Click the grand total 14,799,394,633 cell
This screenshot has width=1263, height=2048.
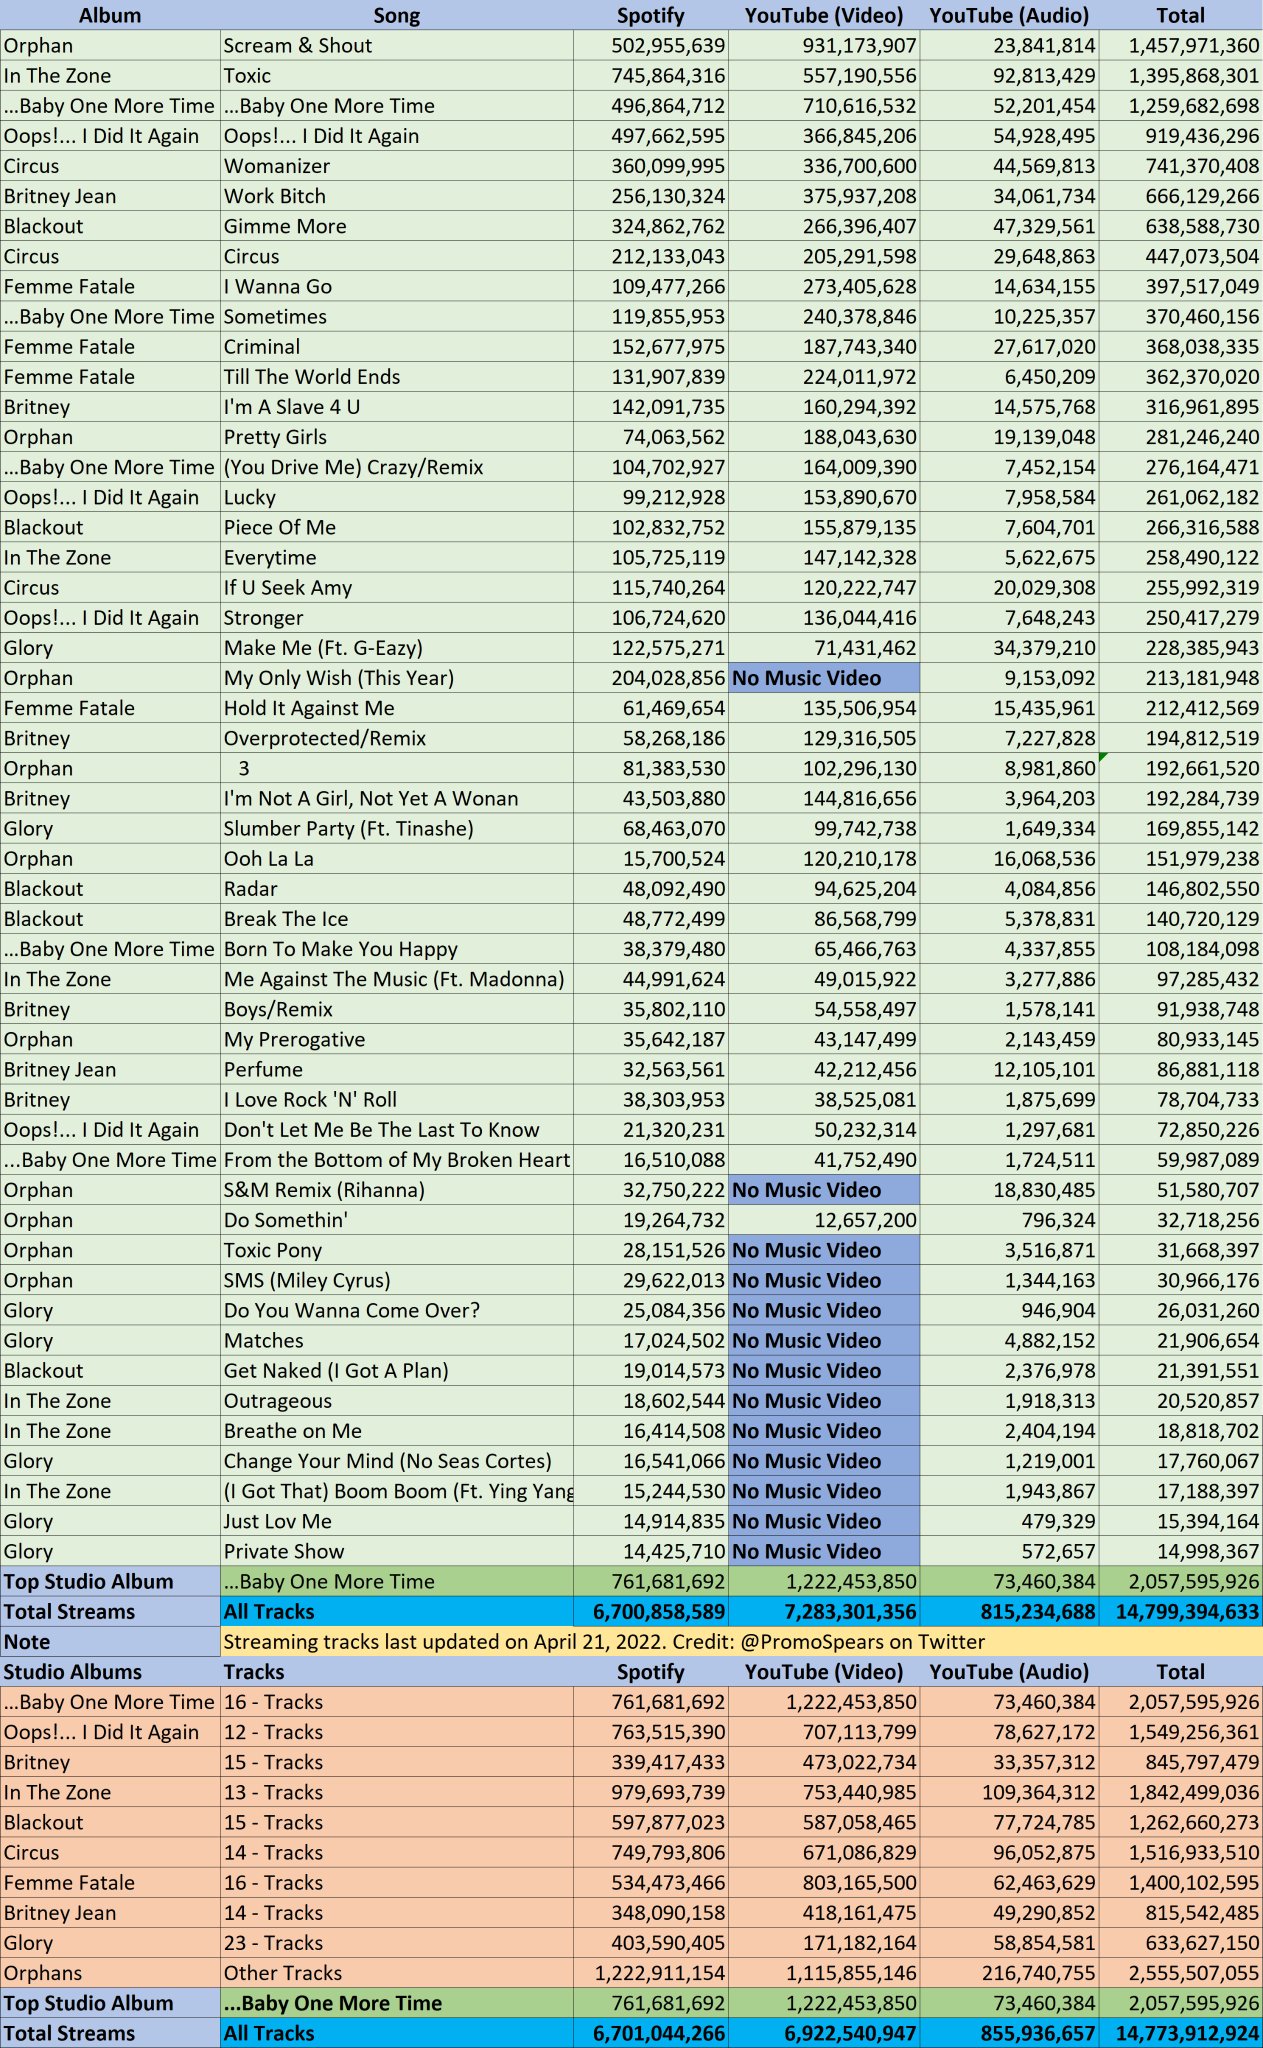[1181, 1611]
